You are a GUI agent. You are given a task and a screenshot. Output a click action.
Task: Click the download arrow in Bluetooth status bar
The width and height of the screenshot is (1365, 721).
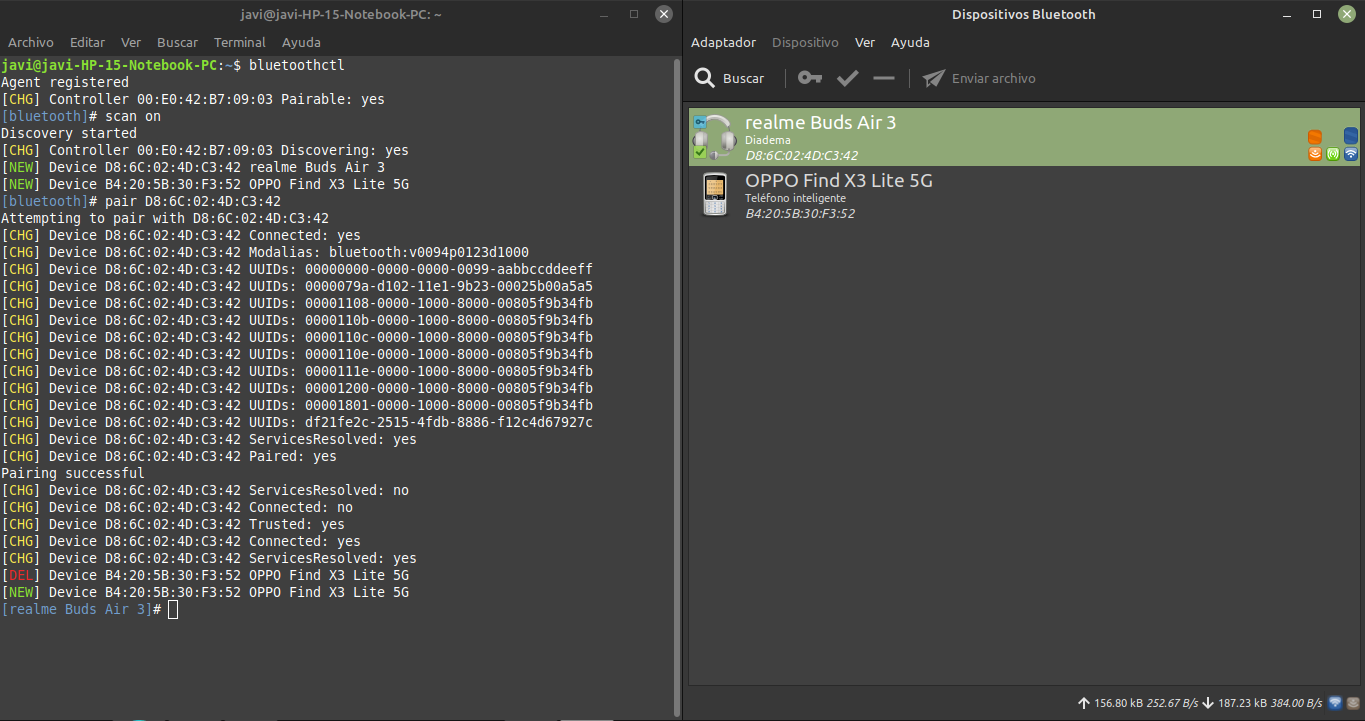pyautogui.click(x=1208, y=703)
